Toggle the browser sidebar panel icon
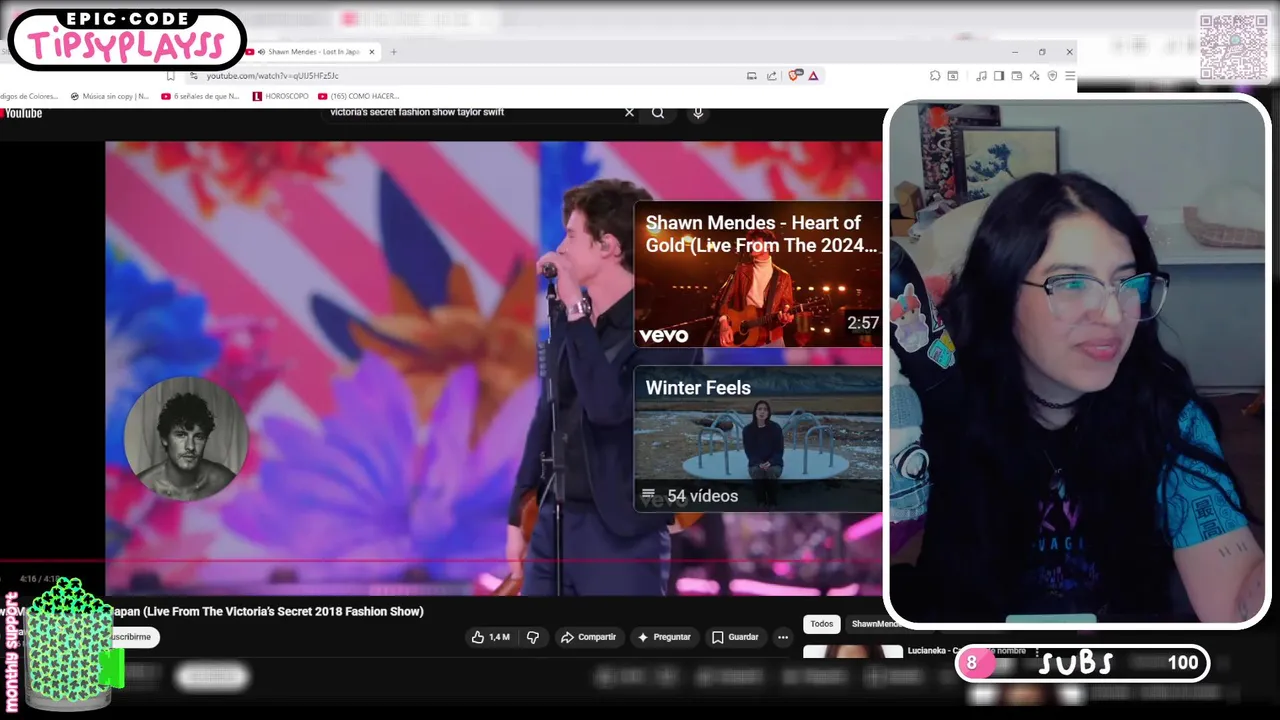 coord(998,76)
